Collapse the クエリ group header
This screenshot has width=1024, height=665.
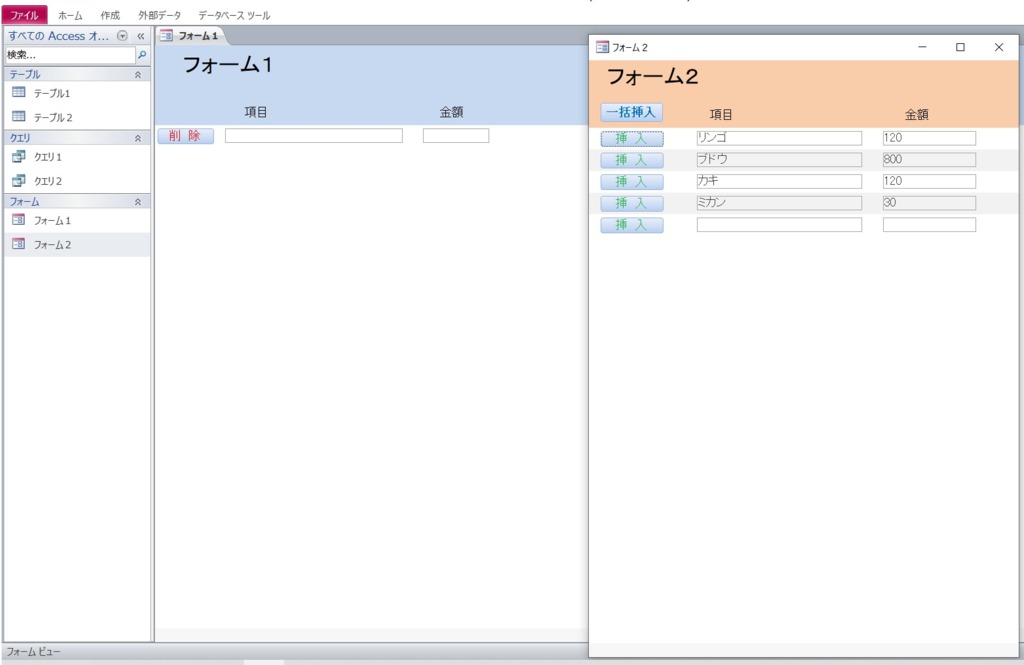(x=138, y=139)
